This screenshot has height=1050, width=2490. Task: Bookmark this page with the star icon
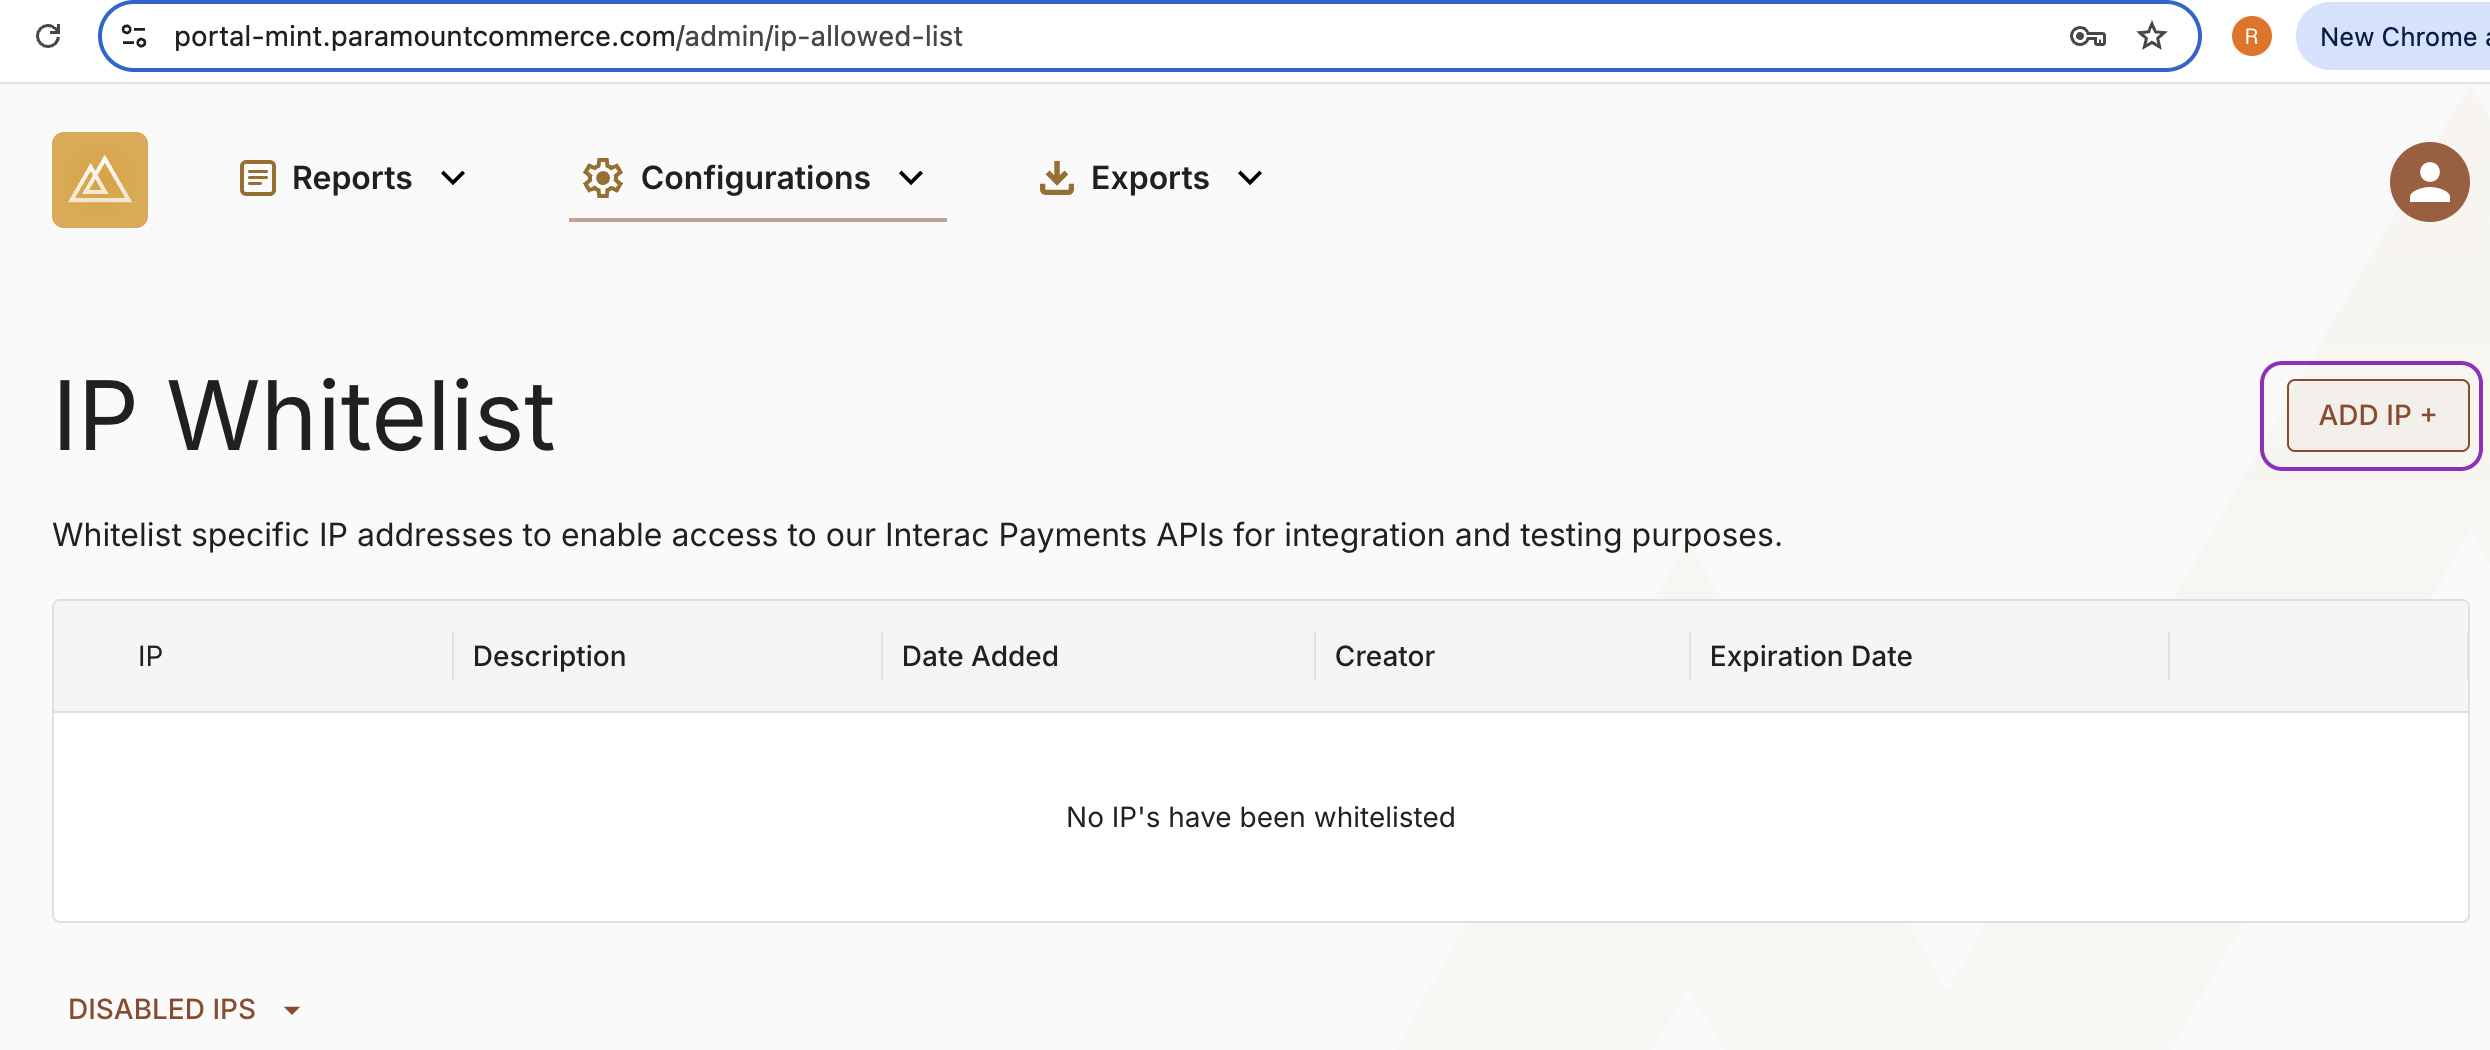tap(2151, 36)
